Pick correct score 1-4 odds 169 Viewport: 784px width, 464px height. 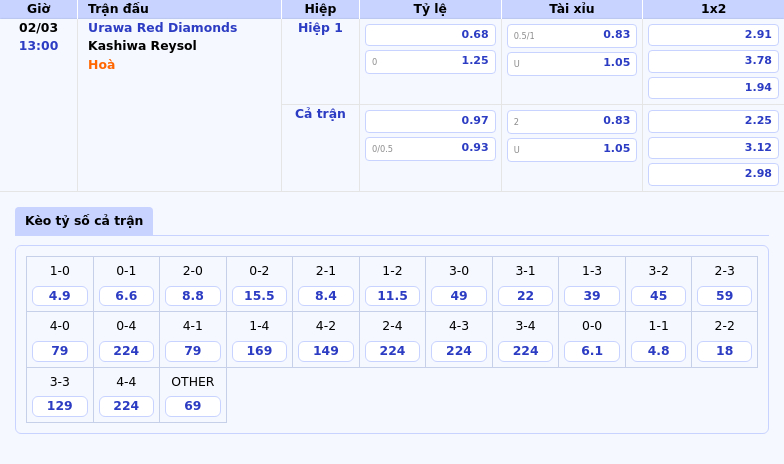[x=260, y=350]
